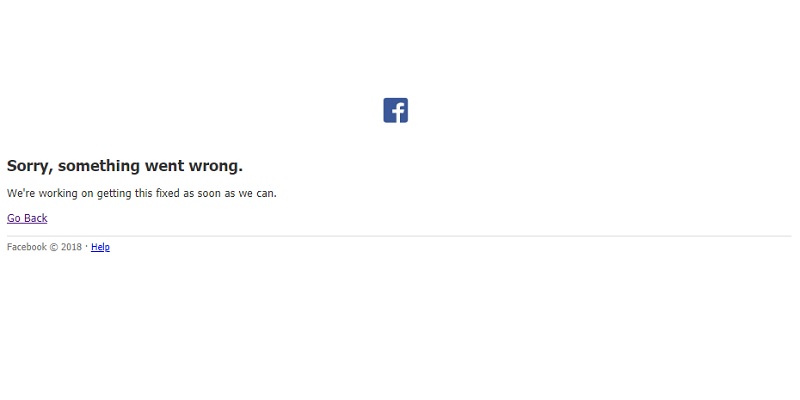Click the white 'f' letter inside the logo
This screenshot has height=400, width=800.
[x=398, y=112]
